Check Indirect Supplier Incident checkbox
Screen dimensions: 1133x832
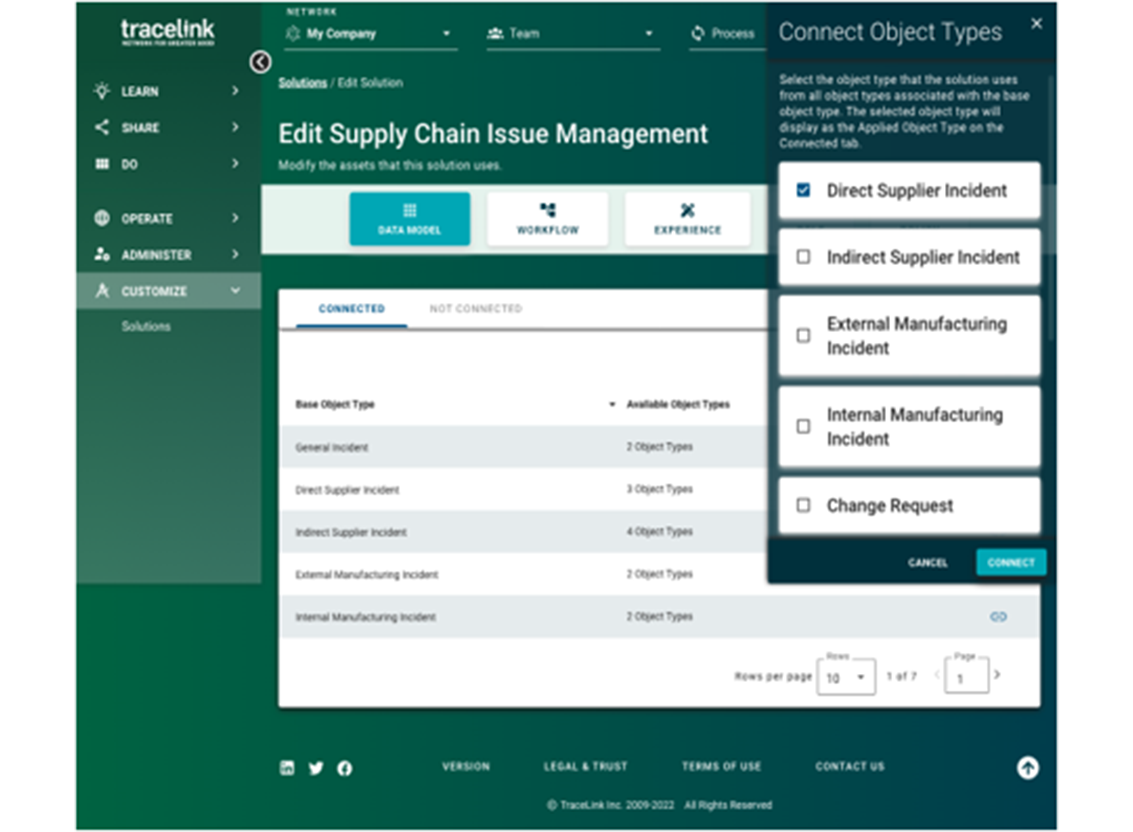(x=803, y=257)
